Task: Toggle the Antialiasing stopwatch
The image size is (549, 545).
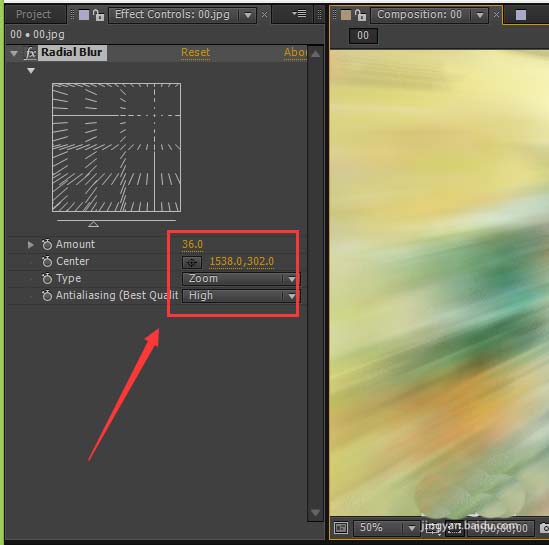Action: coord(47,296)
